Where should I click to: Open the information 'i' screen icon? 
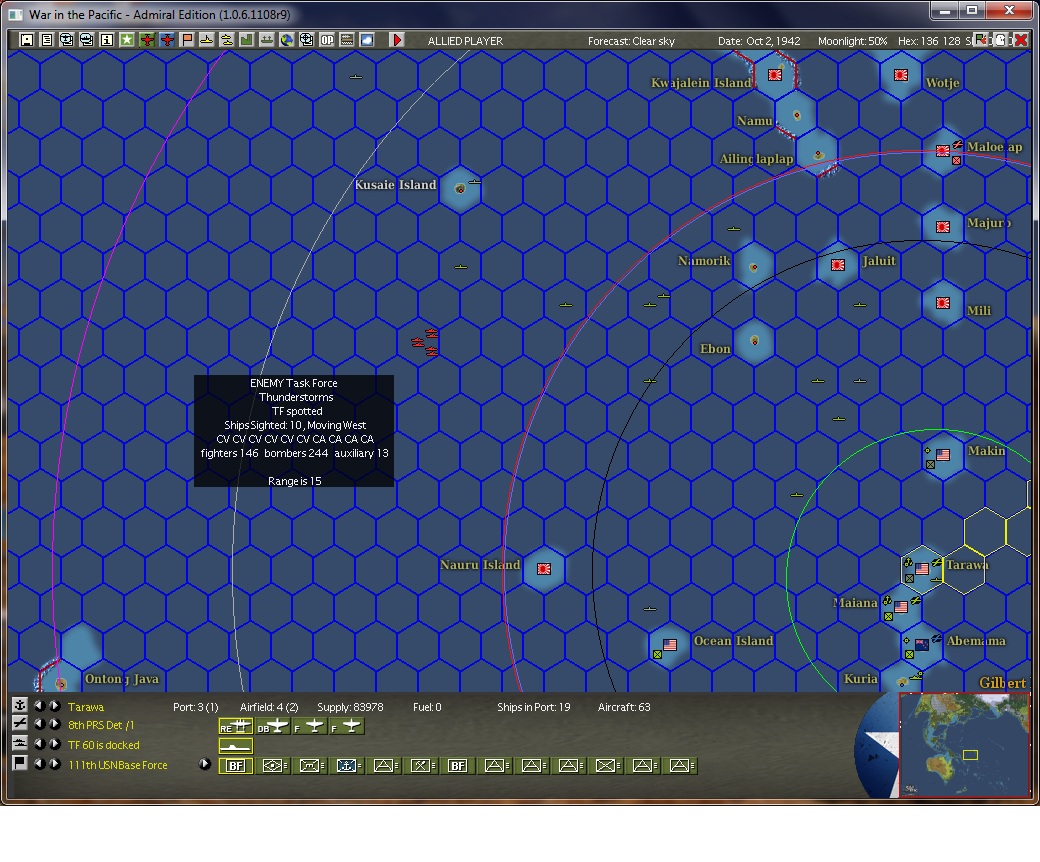(106, 40)
